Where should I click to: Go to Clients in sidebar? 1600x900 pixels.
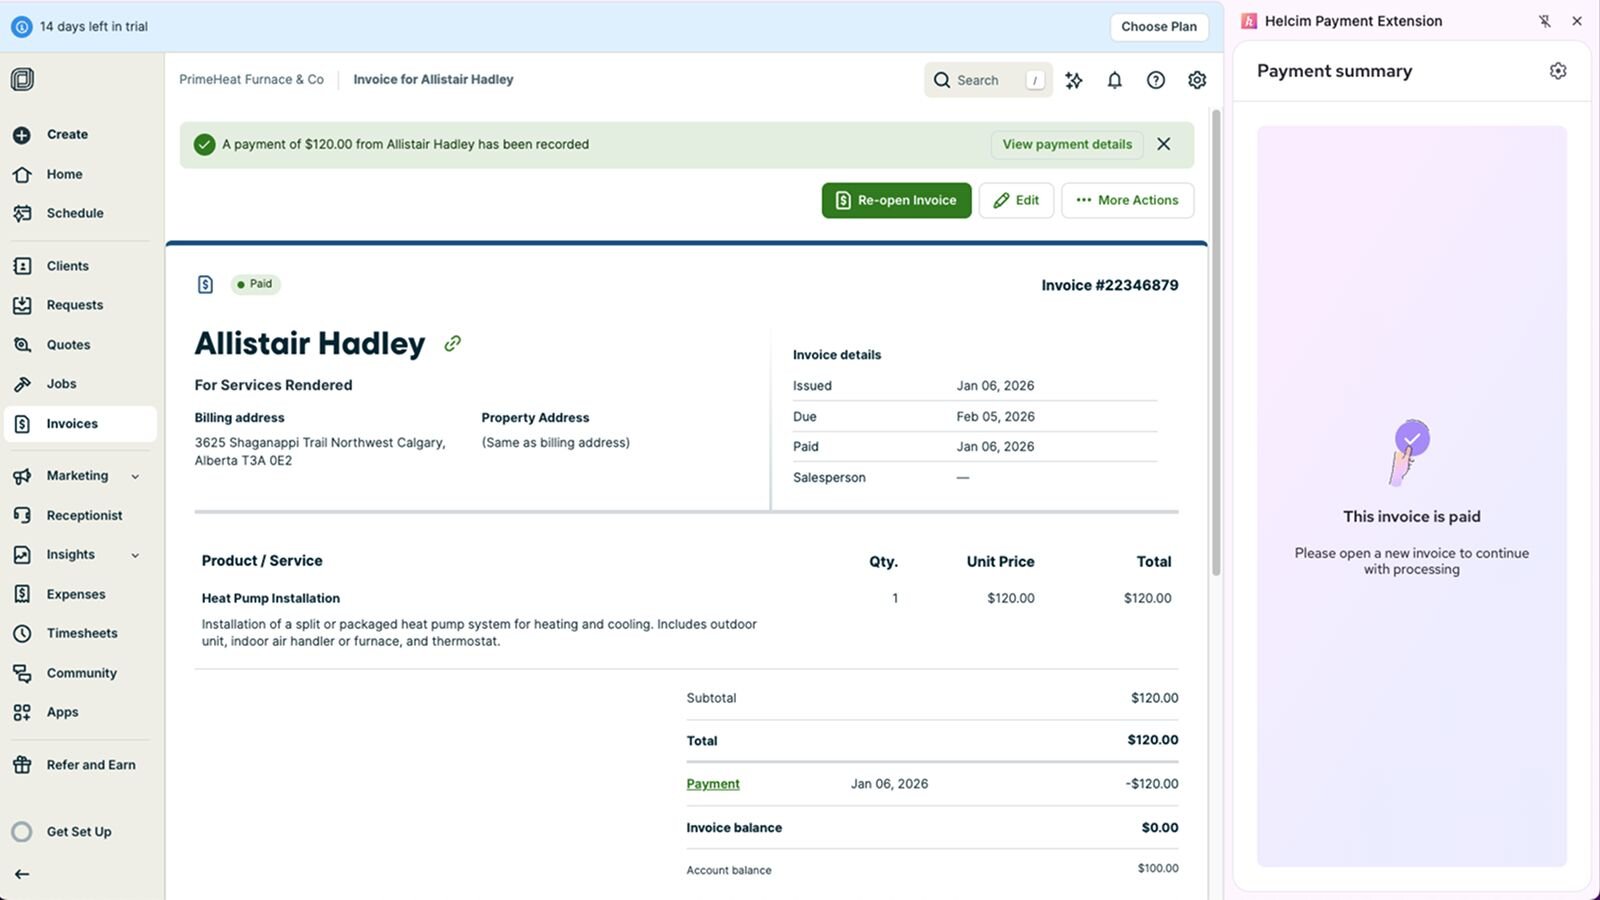tap(67, 266)
